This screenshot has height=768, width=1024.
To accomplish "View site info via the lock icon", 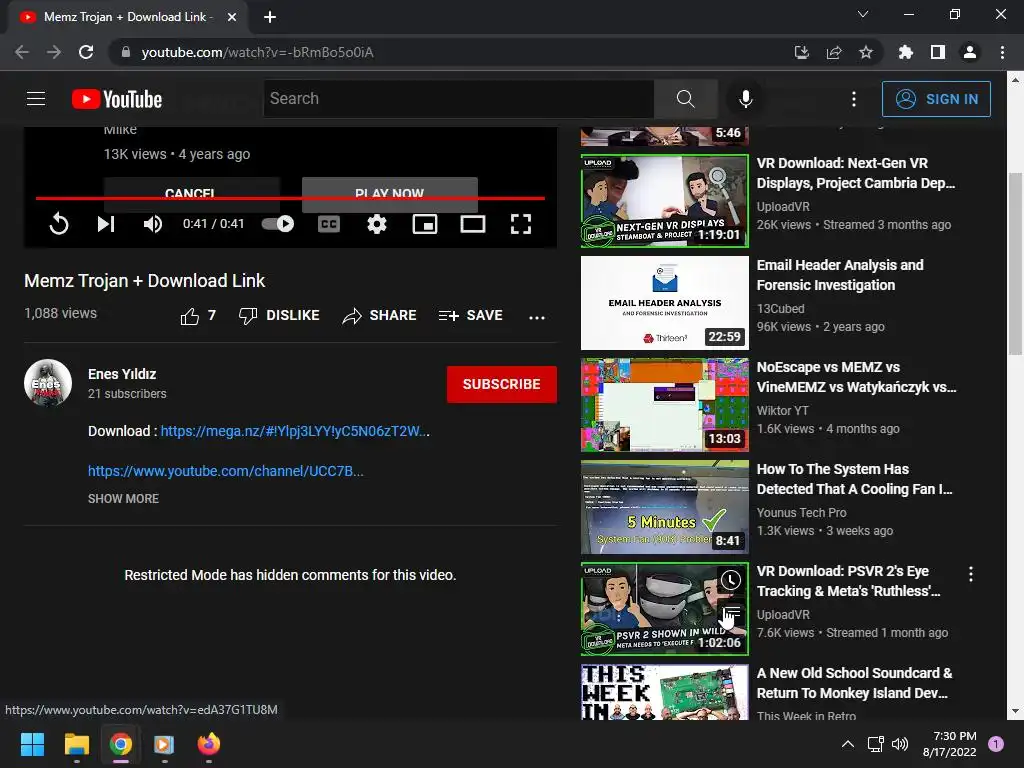I will point(125,52).
